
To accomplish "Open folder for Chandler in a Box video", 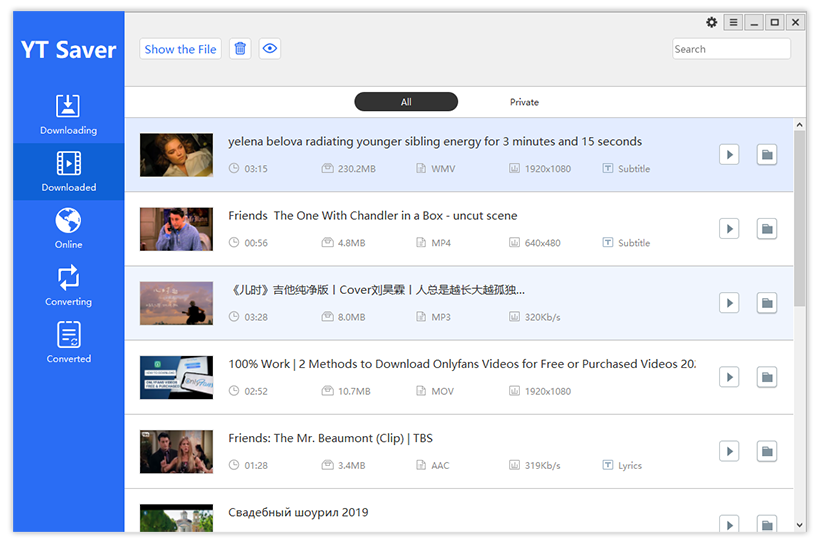I will [x=767, y=229].
